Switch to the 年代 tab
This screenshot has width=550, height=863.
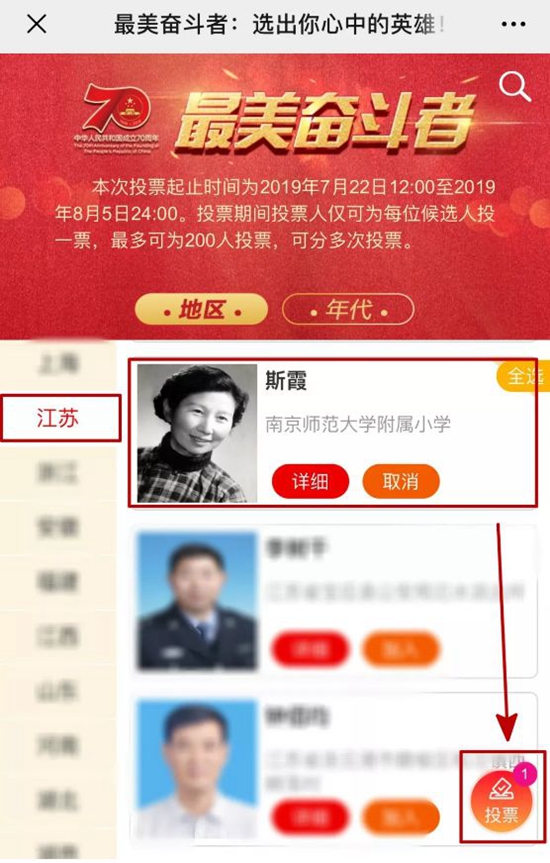(348, 310)
